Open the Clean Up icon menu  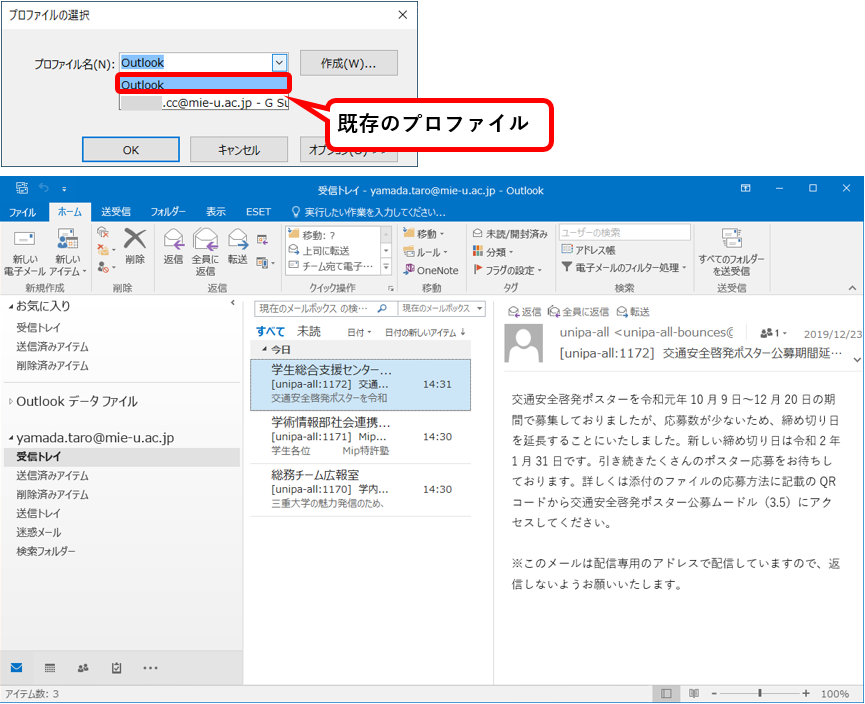[106, 249]
